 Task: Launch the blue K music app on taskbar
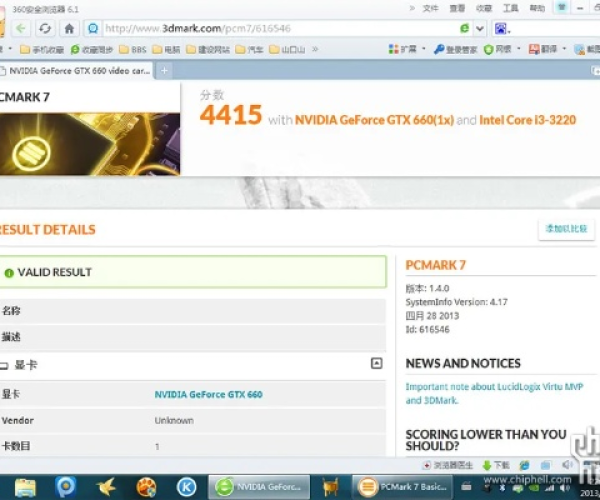coord(187,487)
